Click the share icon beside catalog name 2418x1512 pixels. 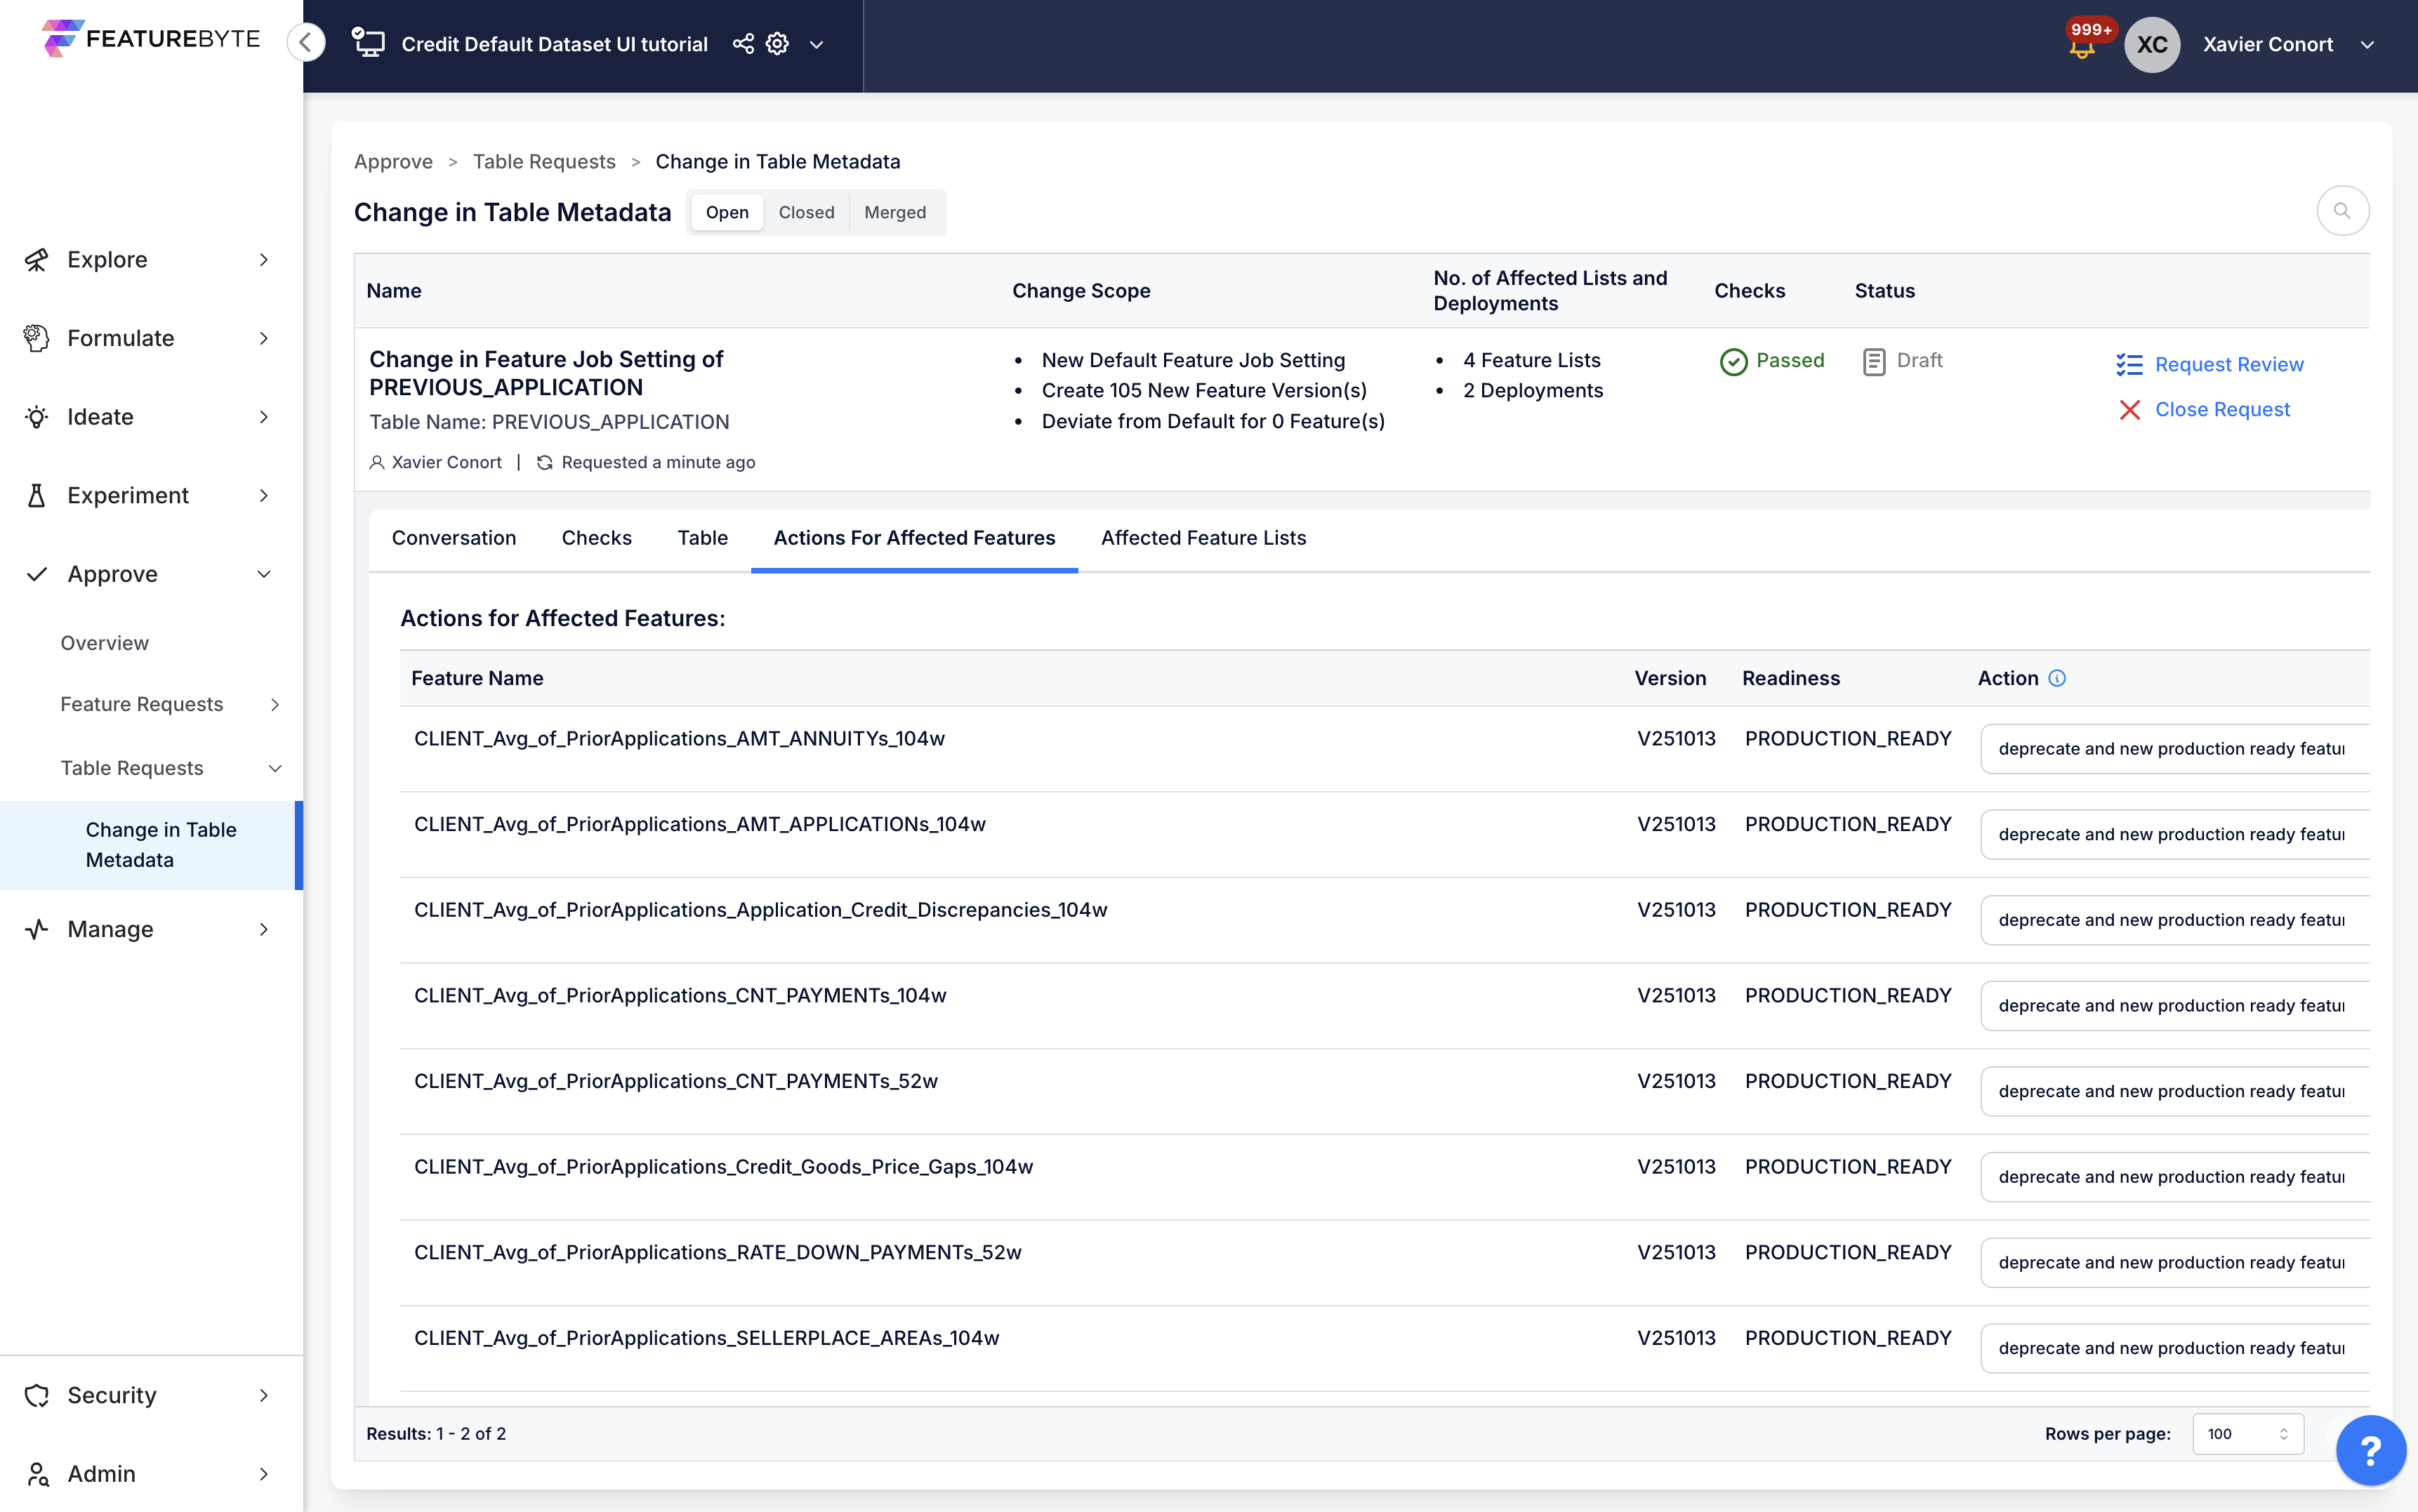coord(743,44)
